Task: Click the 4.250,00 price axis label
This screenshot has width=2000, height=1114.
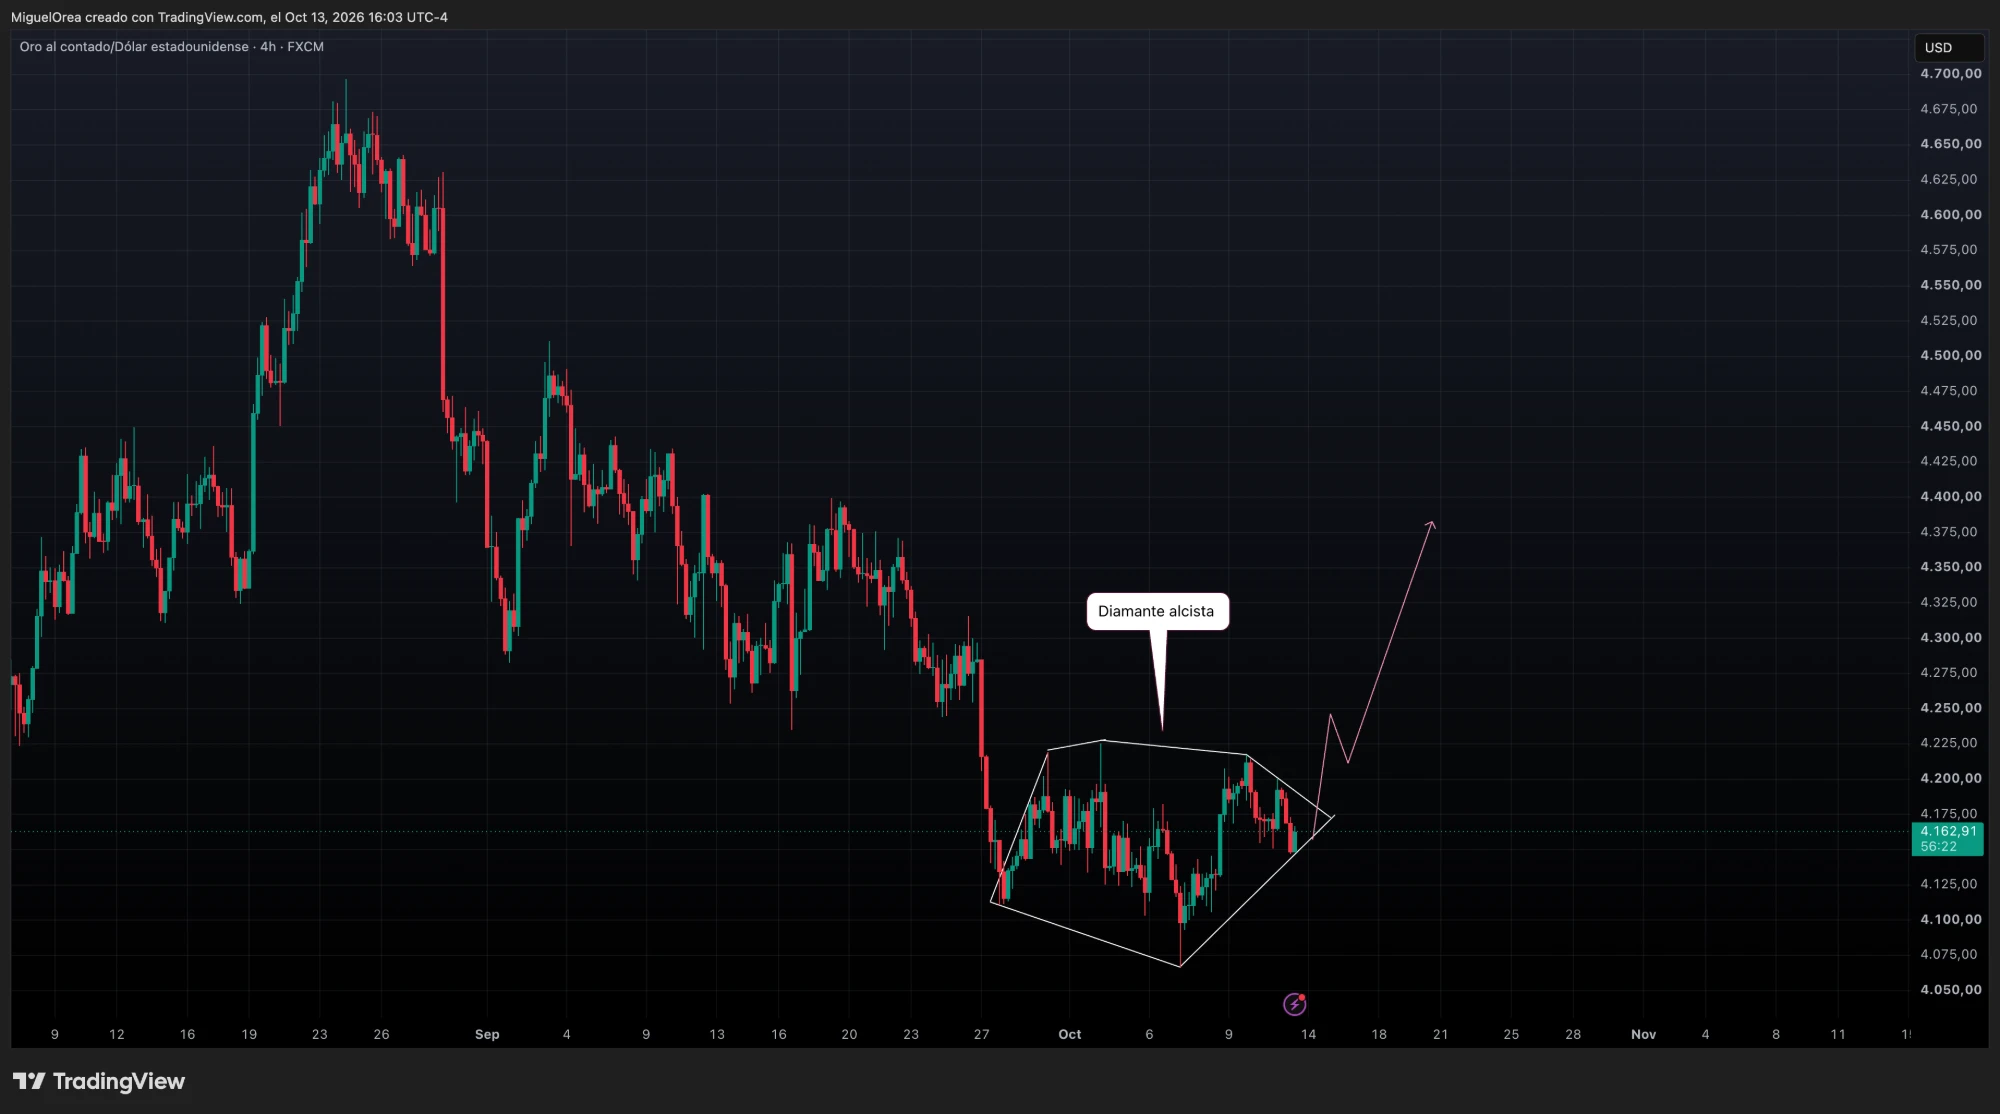Action: (x=1950, y=707)
